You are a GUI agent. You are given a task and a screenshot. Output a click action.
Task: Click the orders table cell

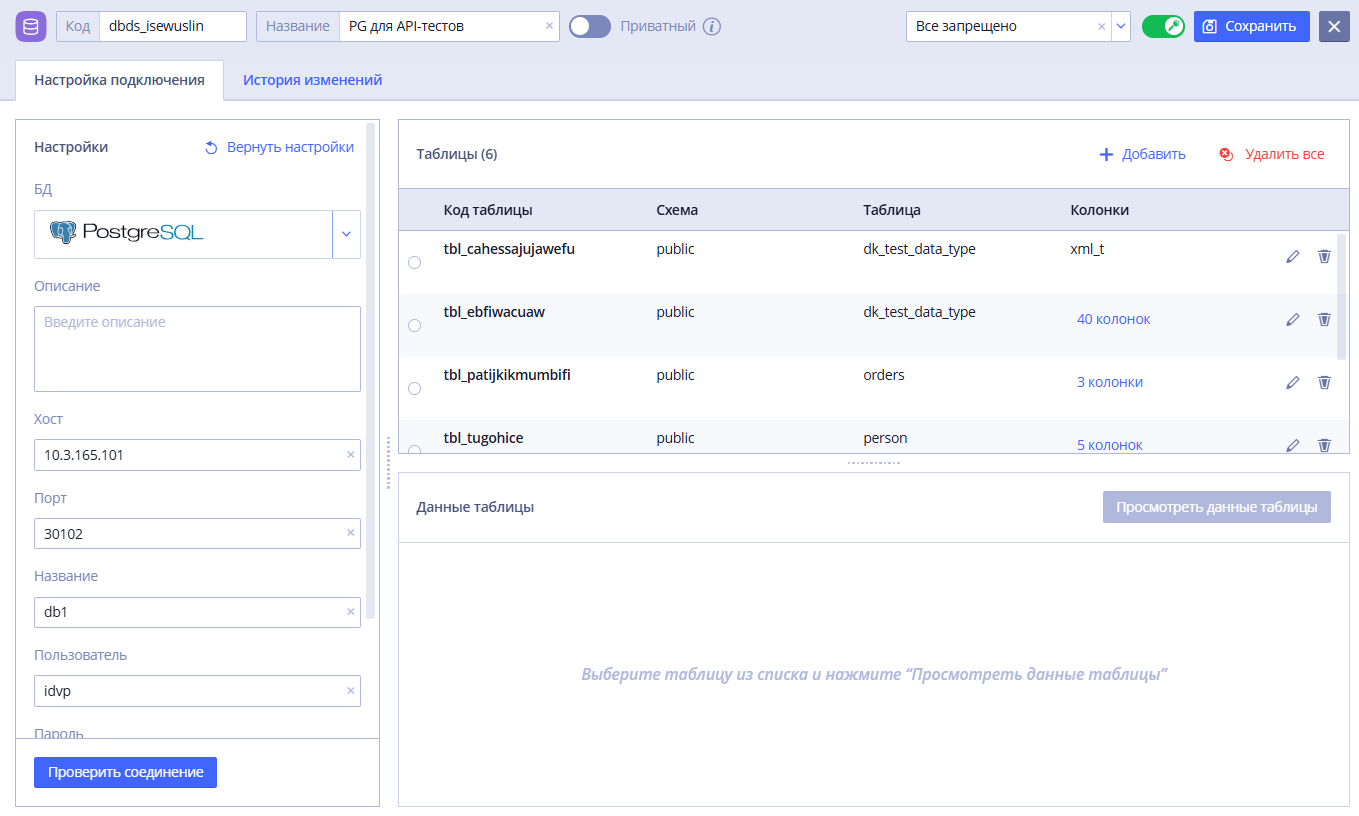coord(884,375)
